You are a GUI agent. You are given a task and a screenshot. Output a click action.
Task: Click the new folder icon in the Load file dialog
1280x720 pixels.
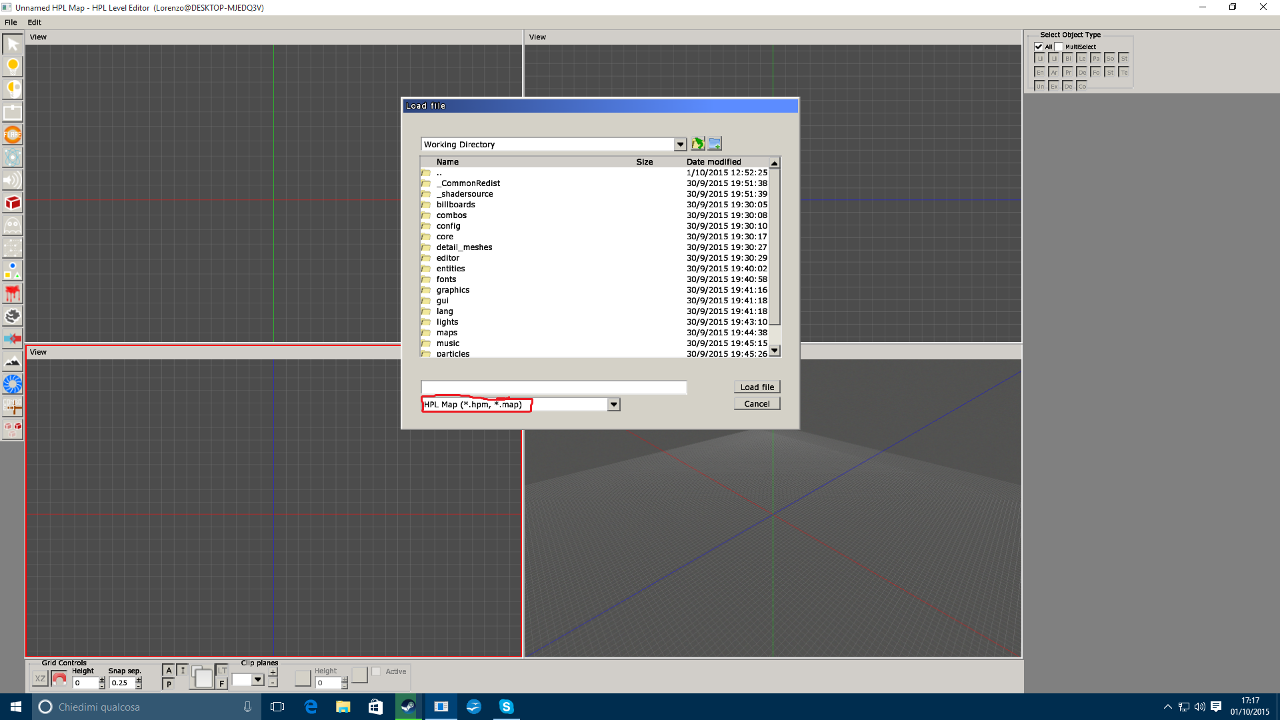(715, 144)
